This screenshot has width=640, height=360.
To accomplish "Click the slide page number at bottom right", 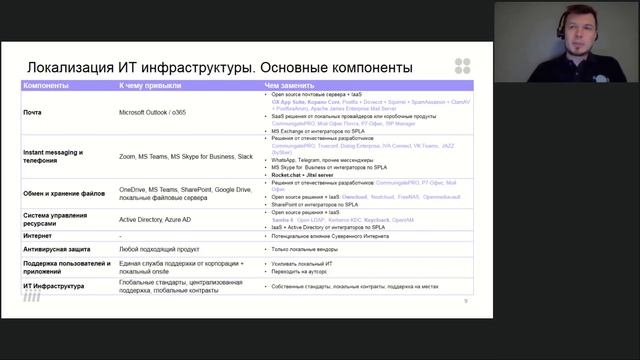I will (x=466, y=301).
